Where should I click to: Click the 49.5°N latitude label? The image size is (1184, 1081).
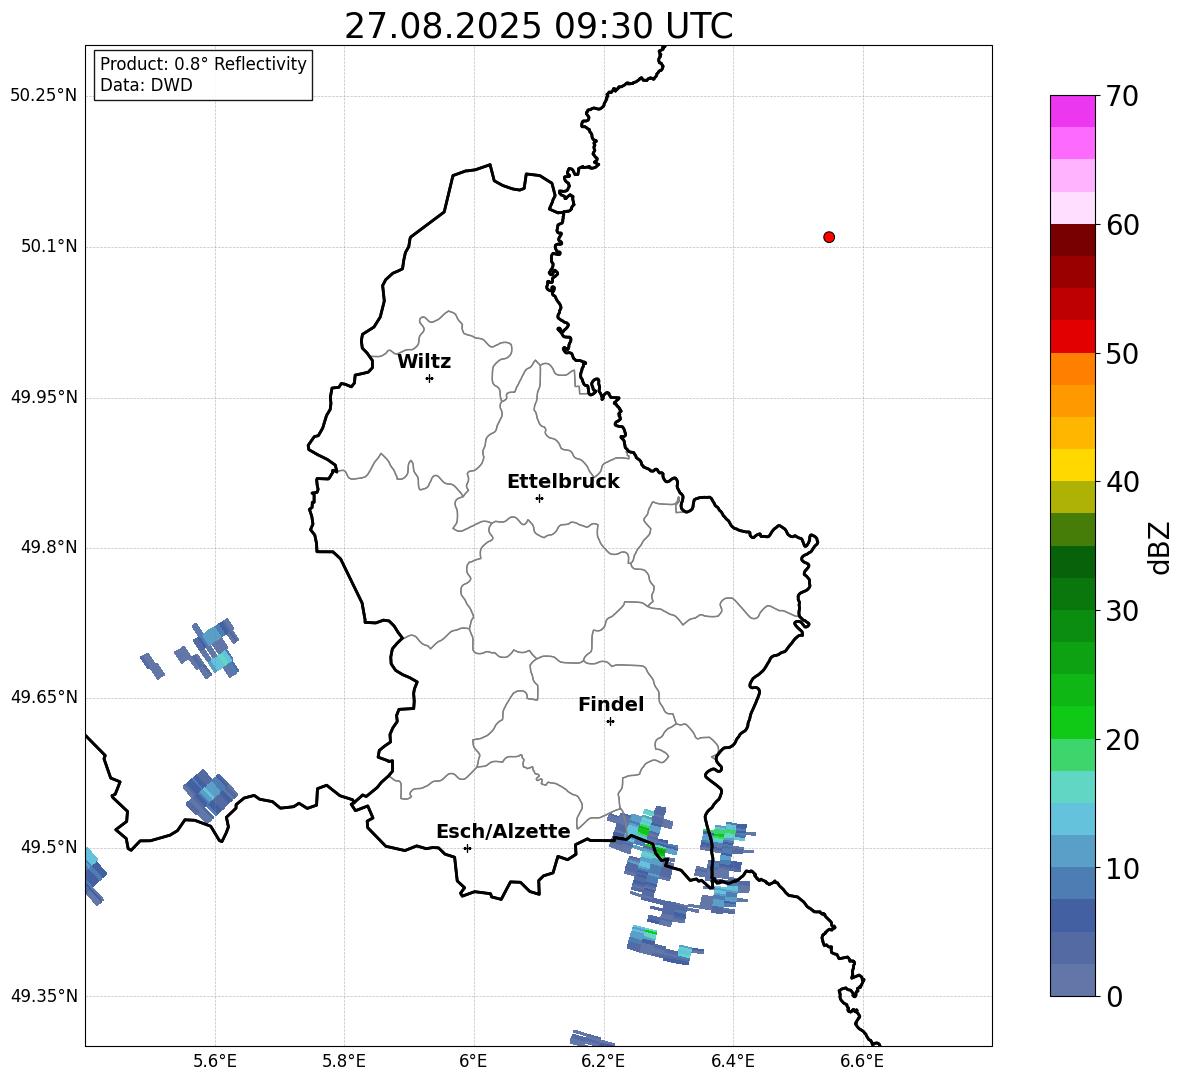[49, 847]
